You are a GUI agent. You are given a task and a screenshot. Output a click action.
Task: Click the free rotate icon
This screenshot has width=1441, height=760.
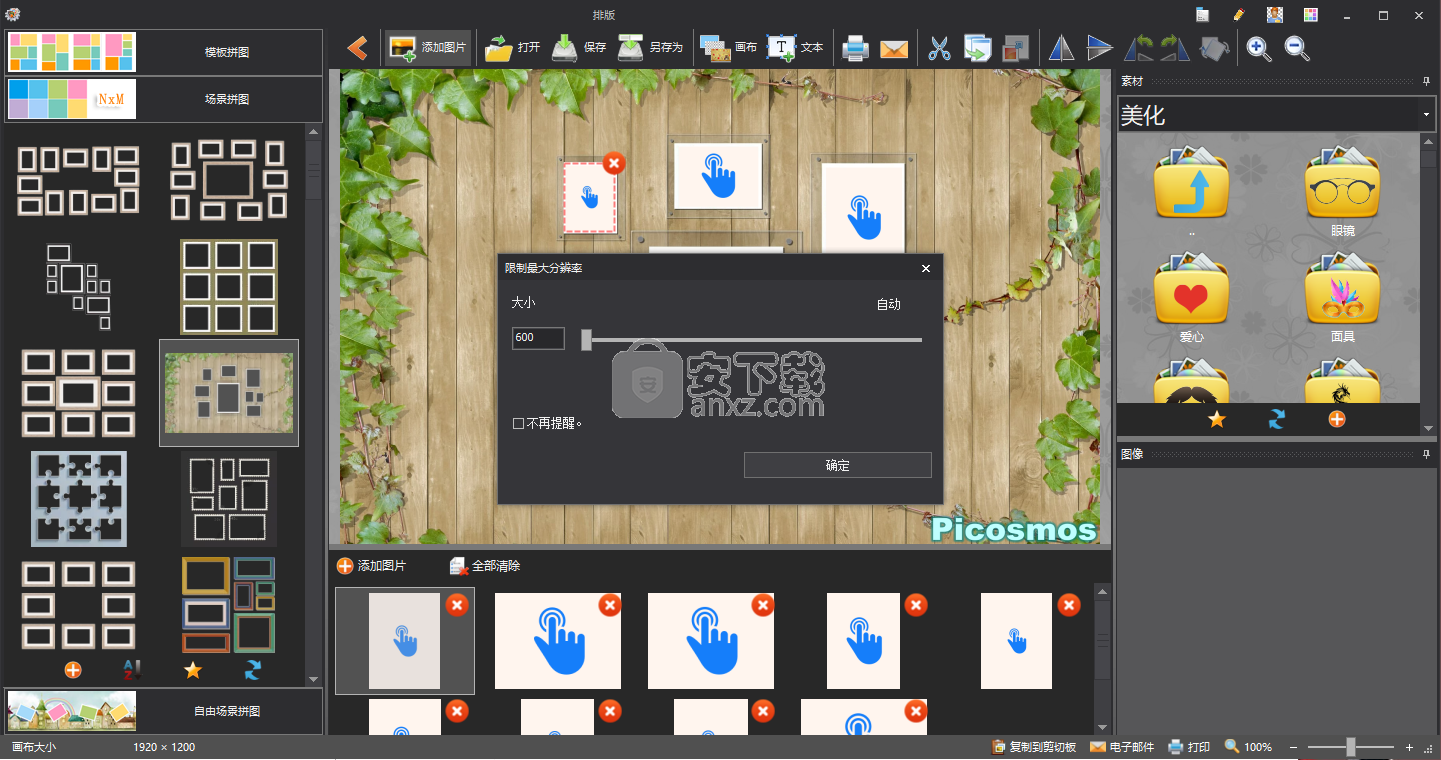pyautogui.click(x=1213, y=48)
